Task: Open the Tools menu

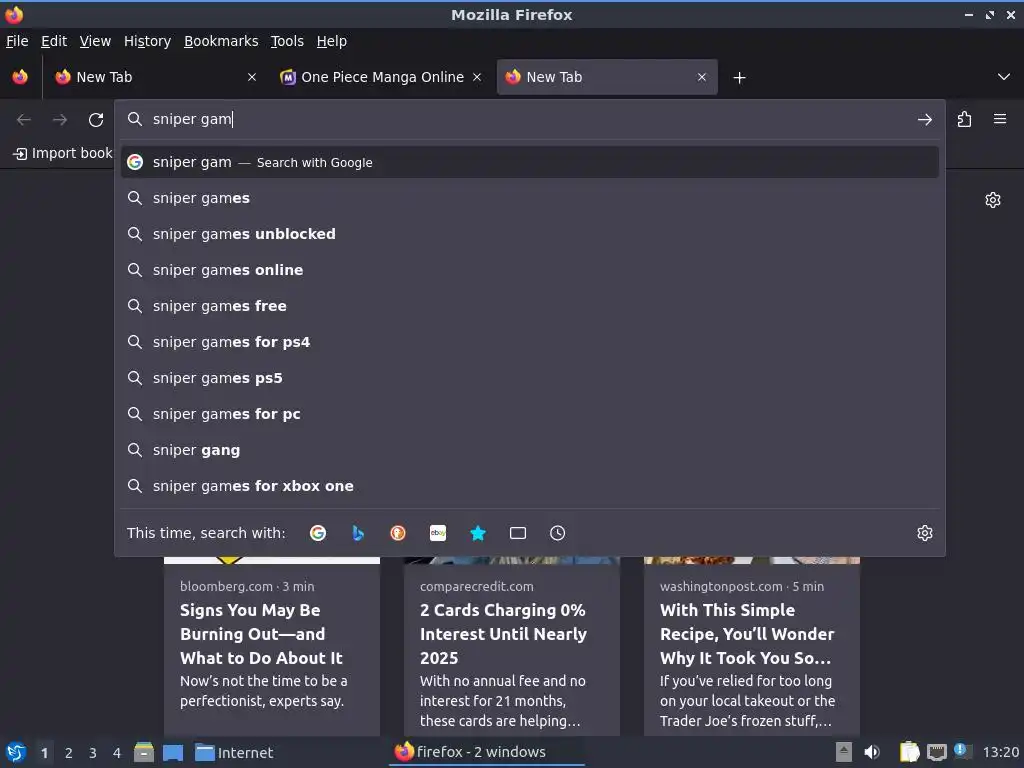Action: 287,41
